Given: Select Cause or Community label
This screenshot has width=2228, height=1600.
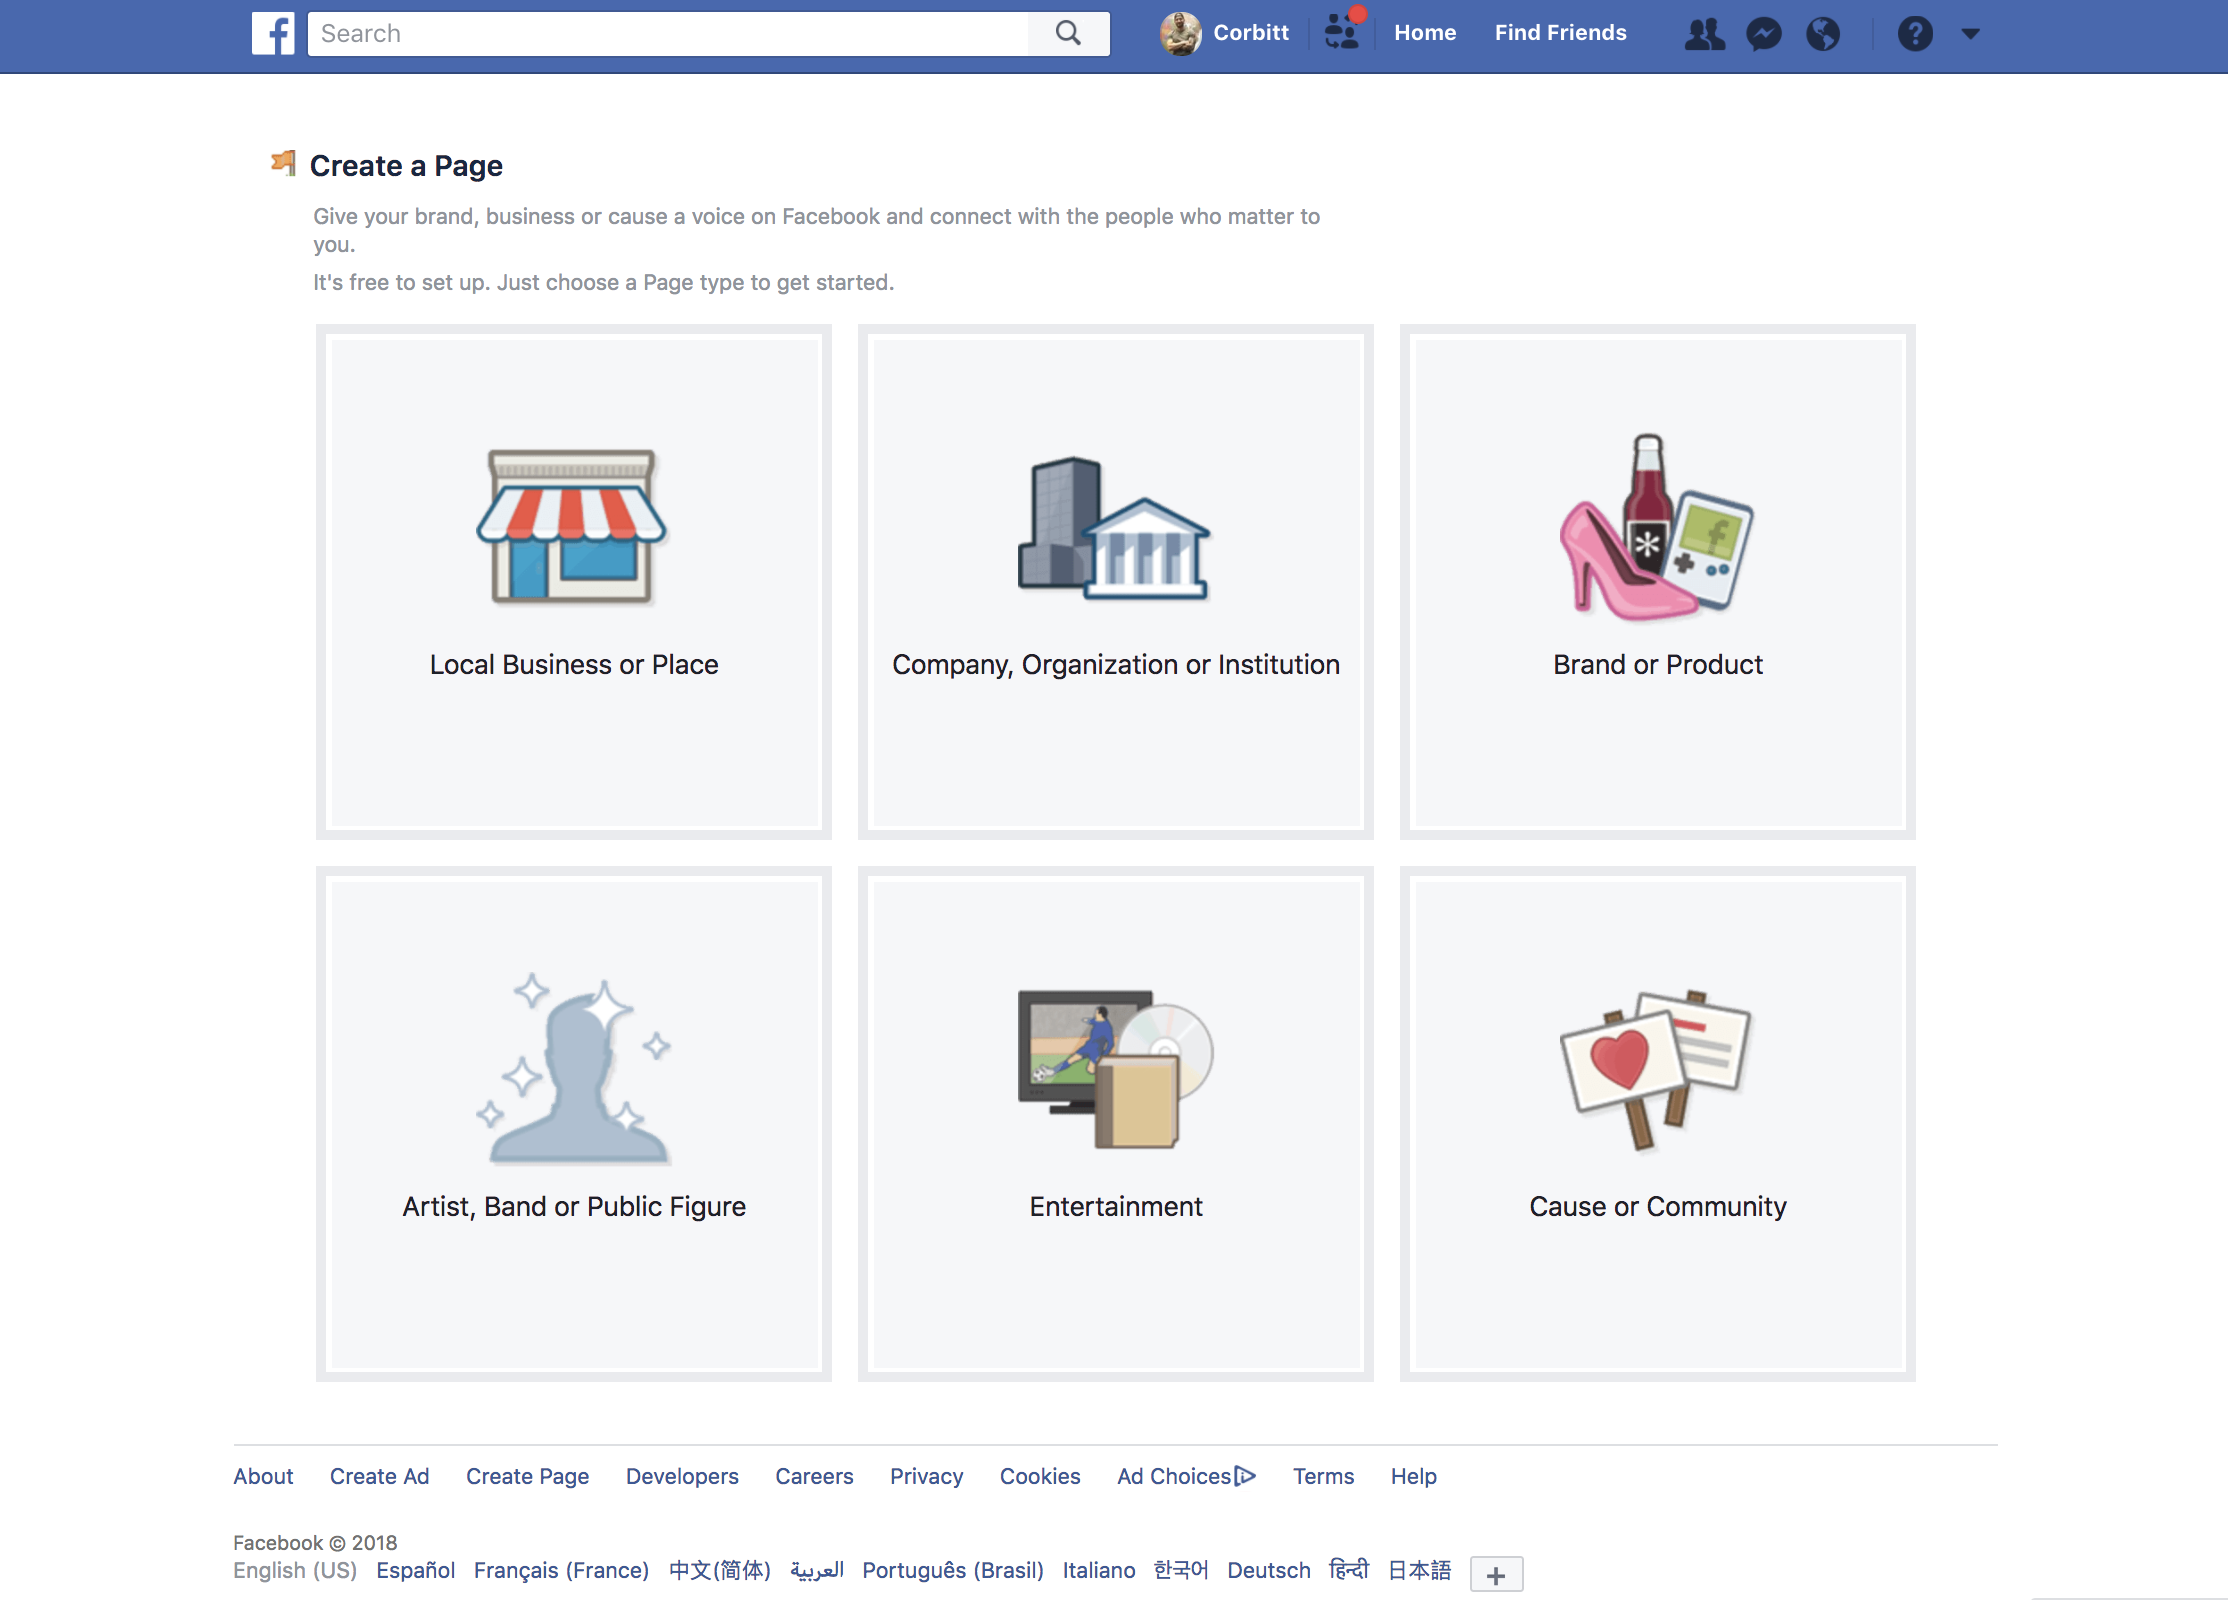Looking at the screenshot, I should pos(1658,1207).
